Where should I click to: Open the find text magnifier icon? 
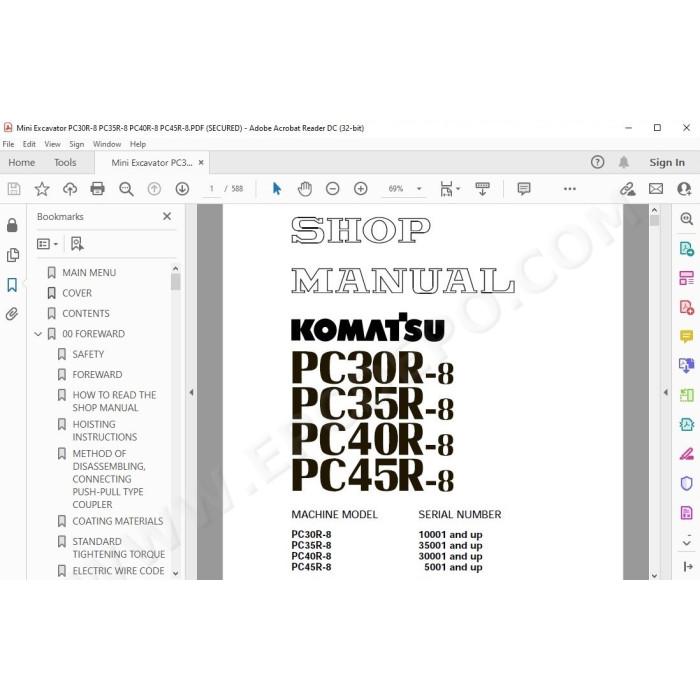coord(126,189)
